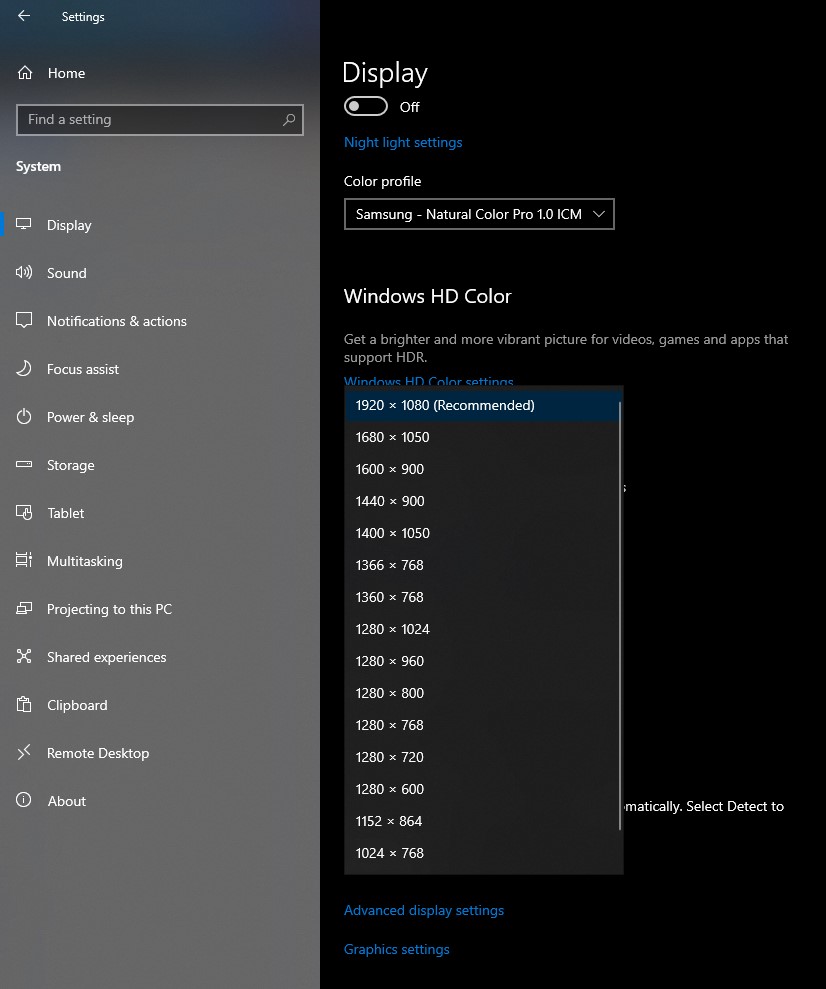
Task: Click the Sound speaker icon
Action: point(25,273)
